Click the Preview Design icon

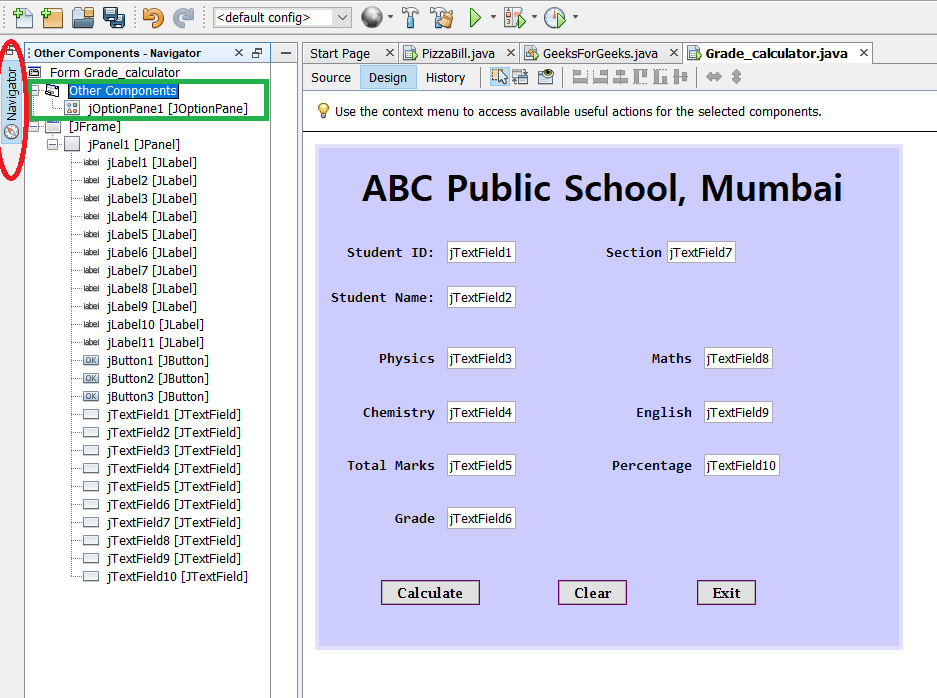pyautogui.click(x=548, y=77)
